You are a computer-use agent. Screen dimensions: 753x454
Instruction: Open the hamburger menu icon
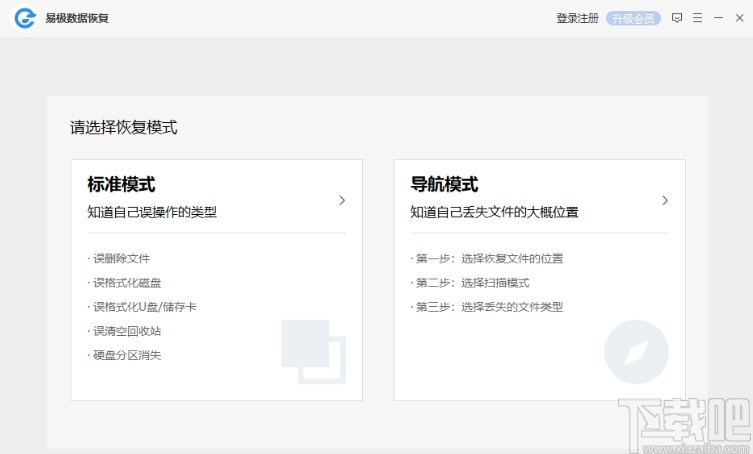pyautogui.click(x=697, y=18)
